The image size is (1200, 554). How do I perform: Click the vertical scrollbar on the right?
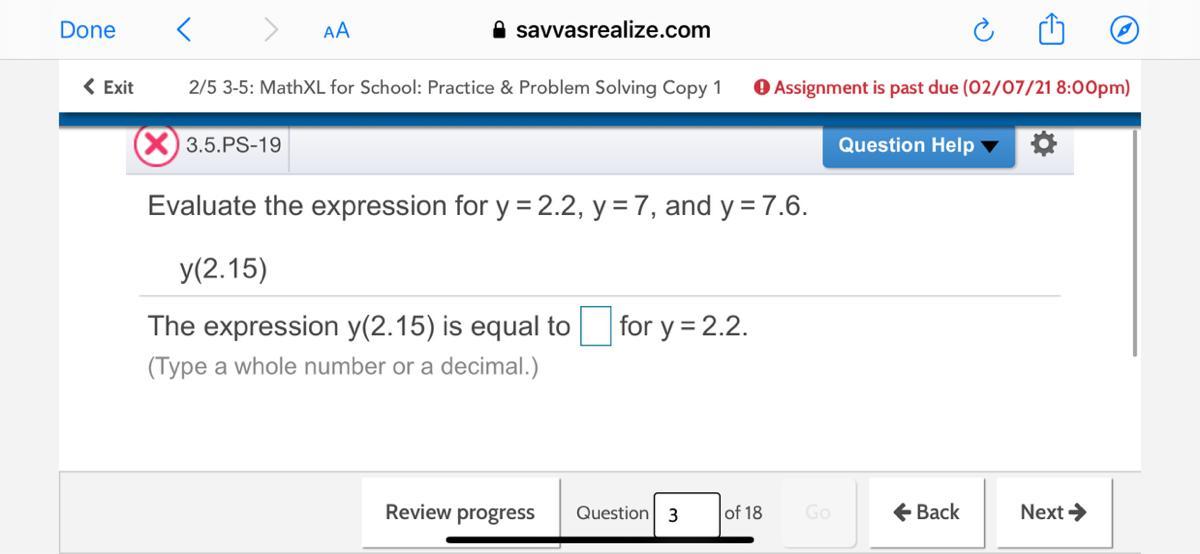pos(1134,240)
